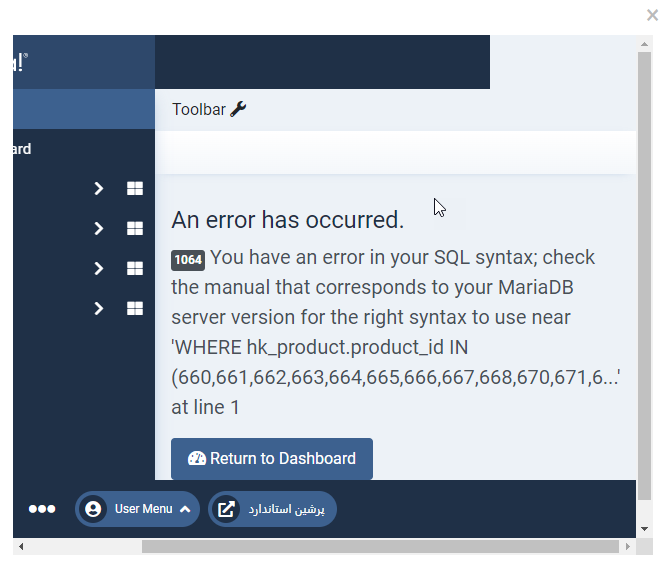The height and width of the screenshot is (576, 668).
Task: Click the vertical scrollbar down arrow
Action: pos(645,528)
